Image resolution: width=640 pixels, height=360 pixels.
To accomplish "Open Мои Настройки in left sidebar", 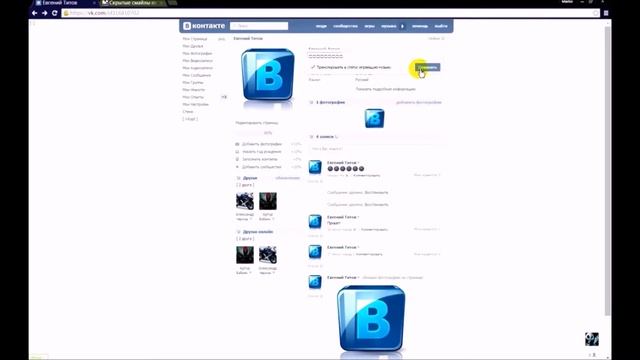I will 196,104.
